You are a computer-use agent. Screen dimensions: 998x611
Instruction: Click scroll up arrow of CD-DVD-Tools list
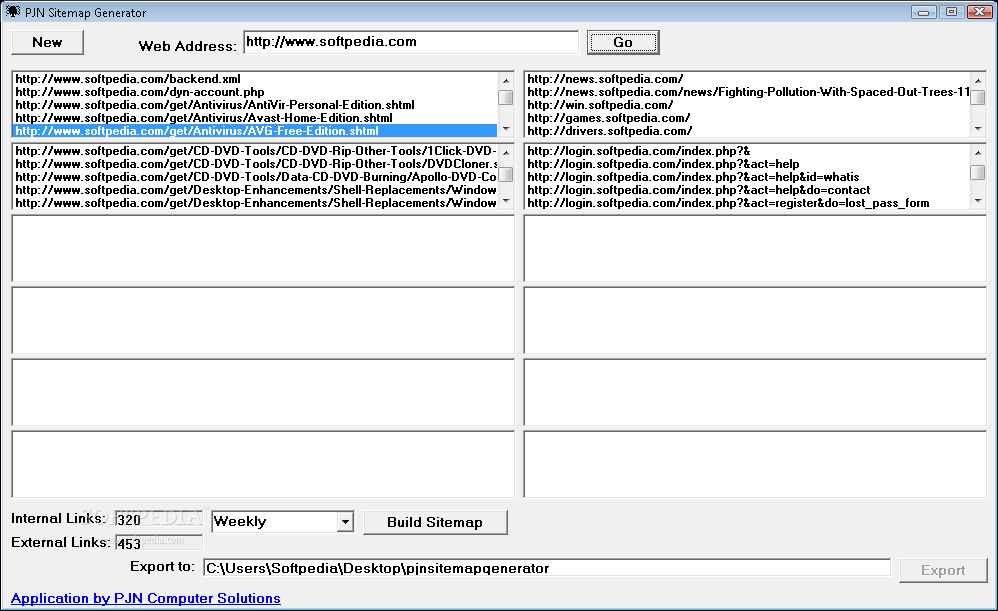[506, 152]
